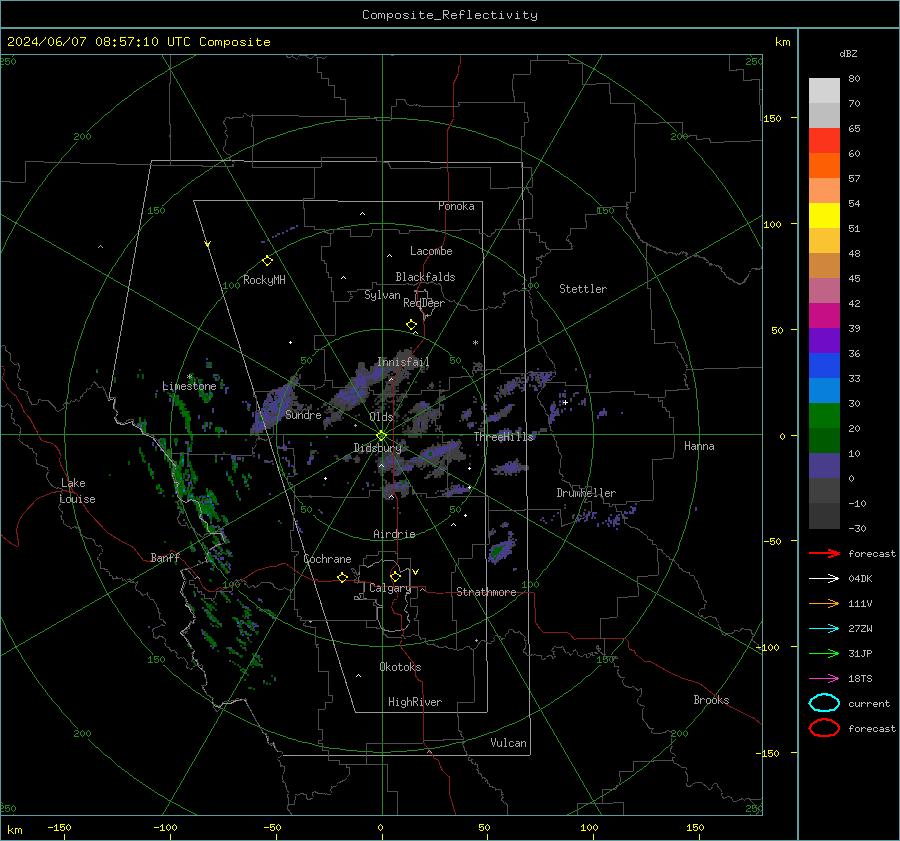Click the red 65-60 dBZ swatch
Viewport: 900px width, 841px height.
coord(824,141)
